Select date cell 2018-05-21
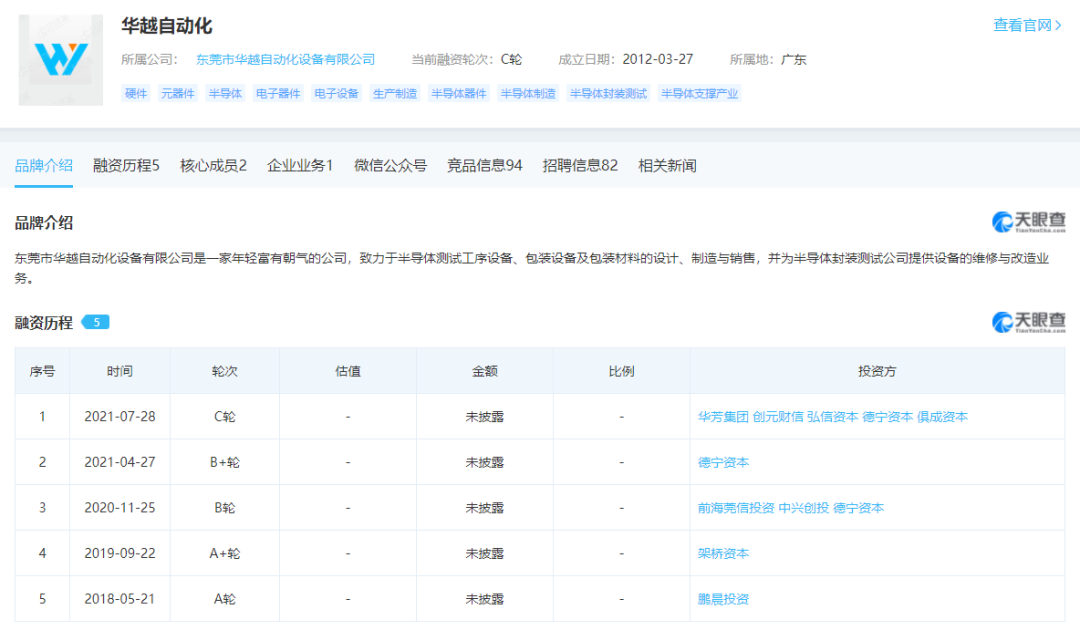1080x630 pixels. (x=120, y=598)
